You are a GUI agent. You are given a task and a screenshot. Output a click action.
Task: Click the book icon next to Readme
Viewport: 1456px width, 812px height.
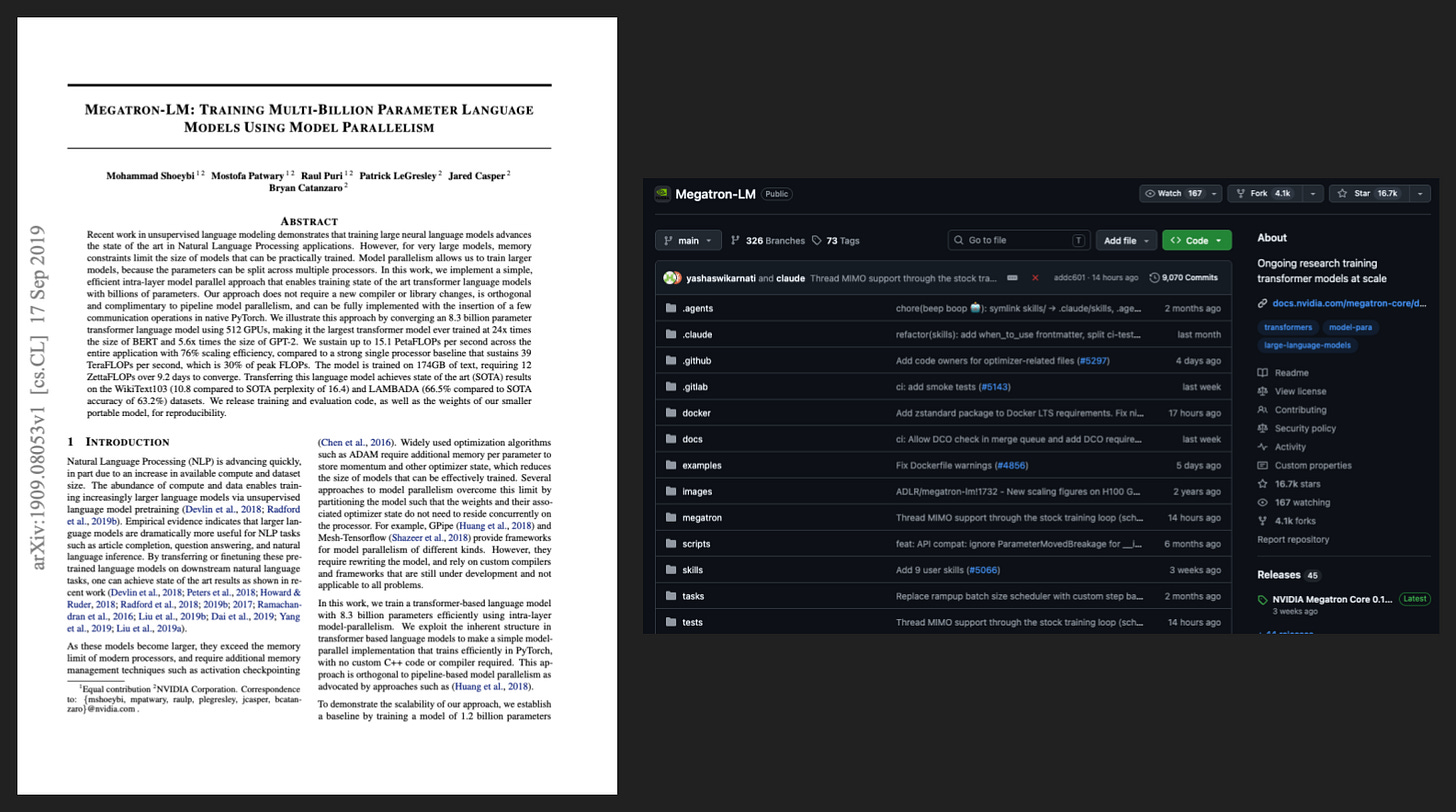(x=1262, y=373)
